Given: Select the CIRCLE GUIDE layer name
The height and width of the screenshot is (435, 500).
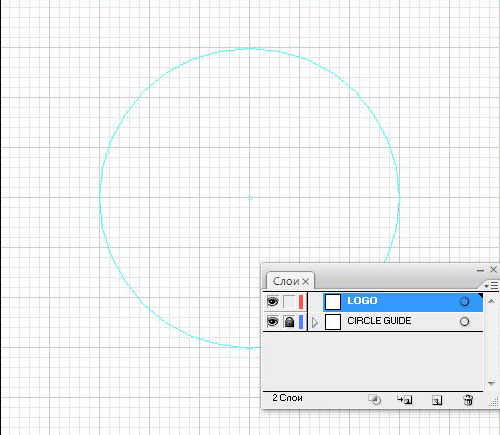Looking at the screenshot, I should pyautogui.click(x=379, y=321).
